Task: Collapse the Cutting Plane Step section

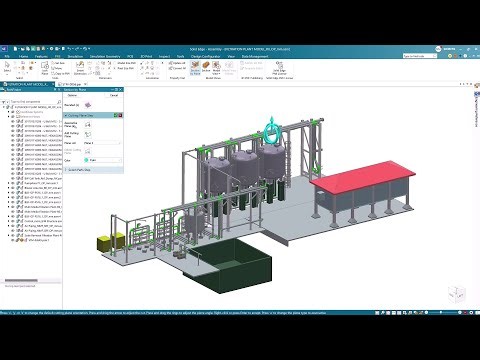Action: click(66, 115)
